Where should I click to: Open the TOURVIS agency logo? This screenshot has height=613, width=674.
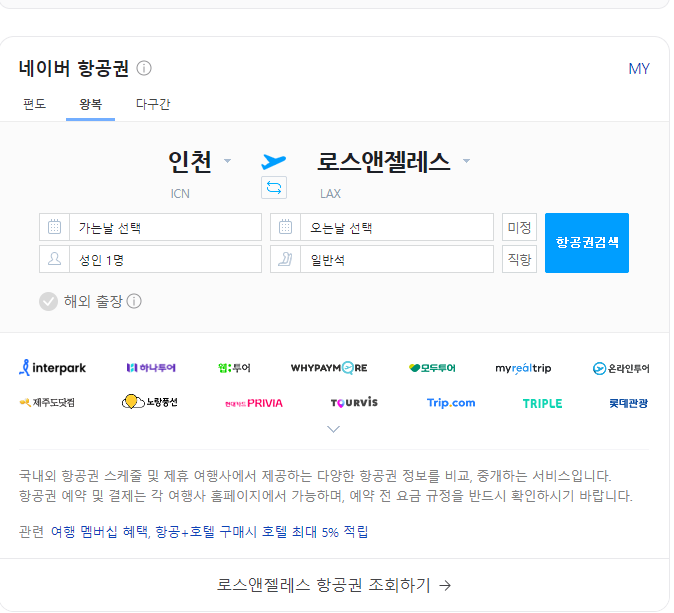pyautogui.click(x=354, y=403)
